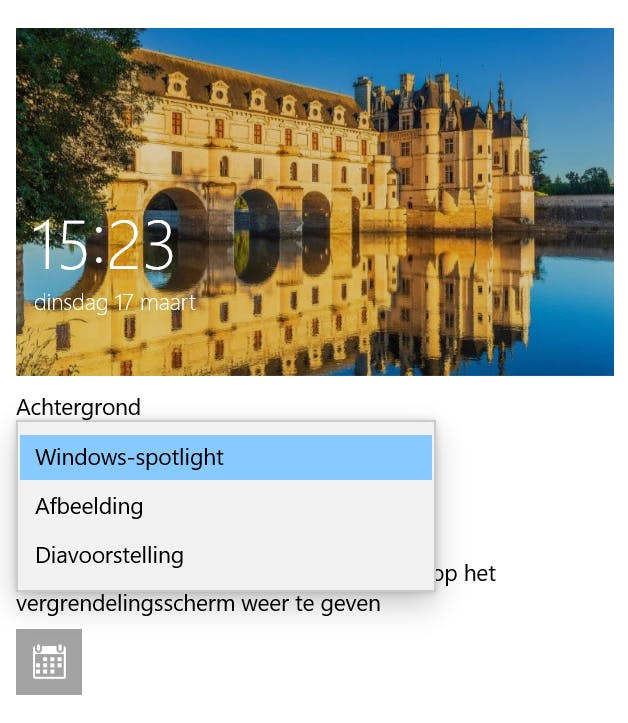Select the Windows-spotlight background option

click(x=225, y=457)
